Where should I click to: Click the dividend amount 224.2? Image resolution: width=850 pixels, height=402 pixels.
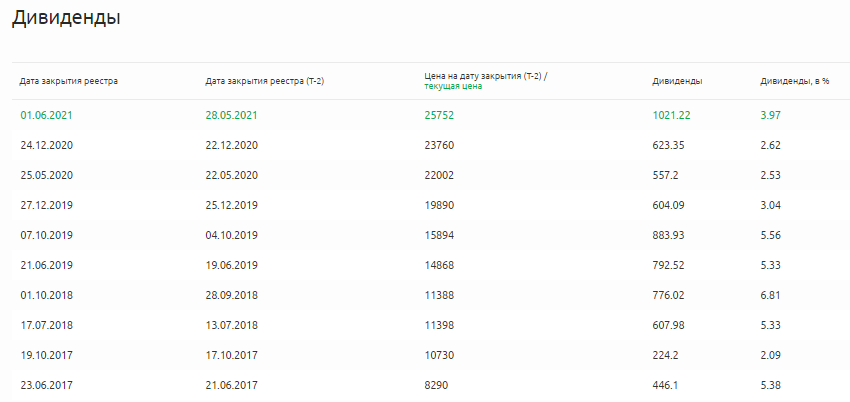[666, 355]
